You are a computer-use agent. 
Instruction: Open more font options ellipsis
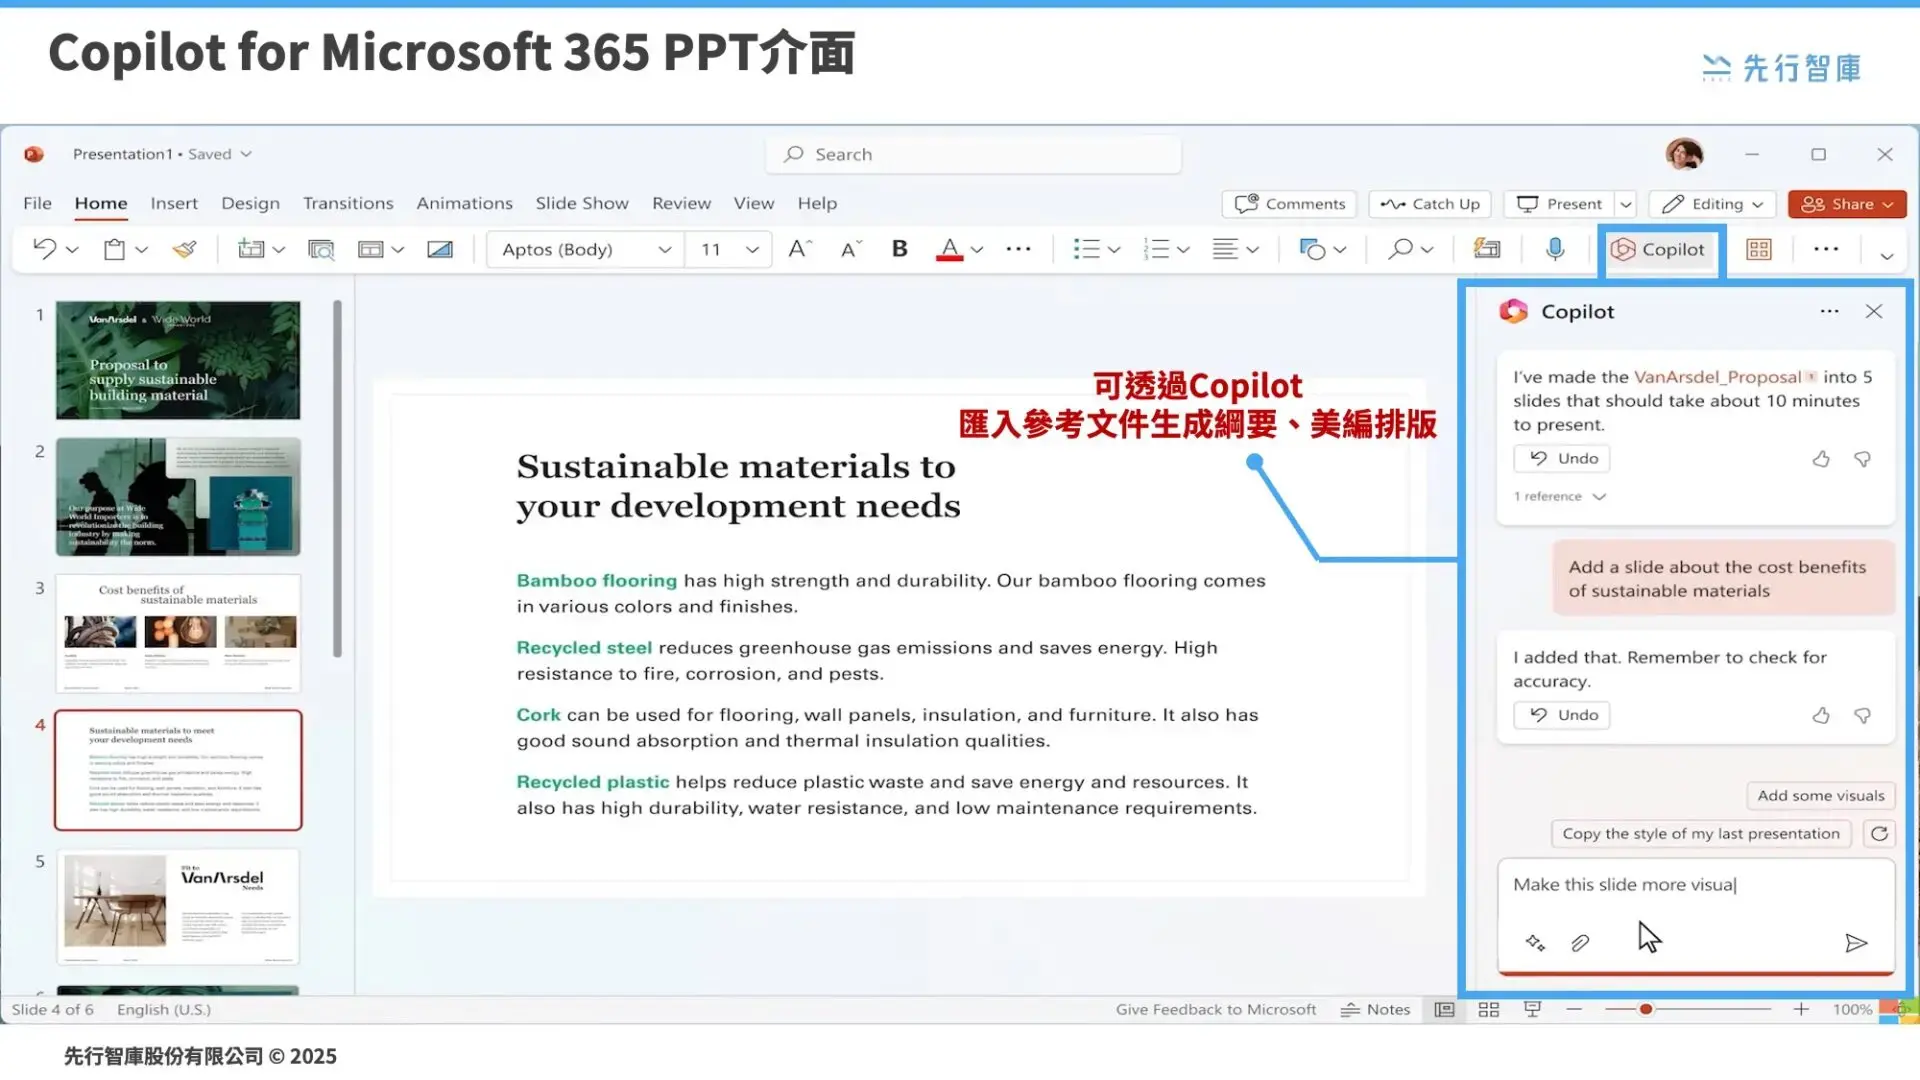point(1018,249)
